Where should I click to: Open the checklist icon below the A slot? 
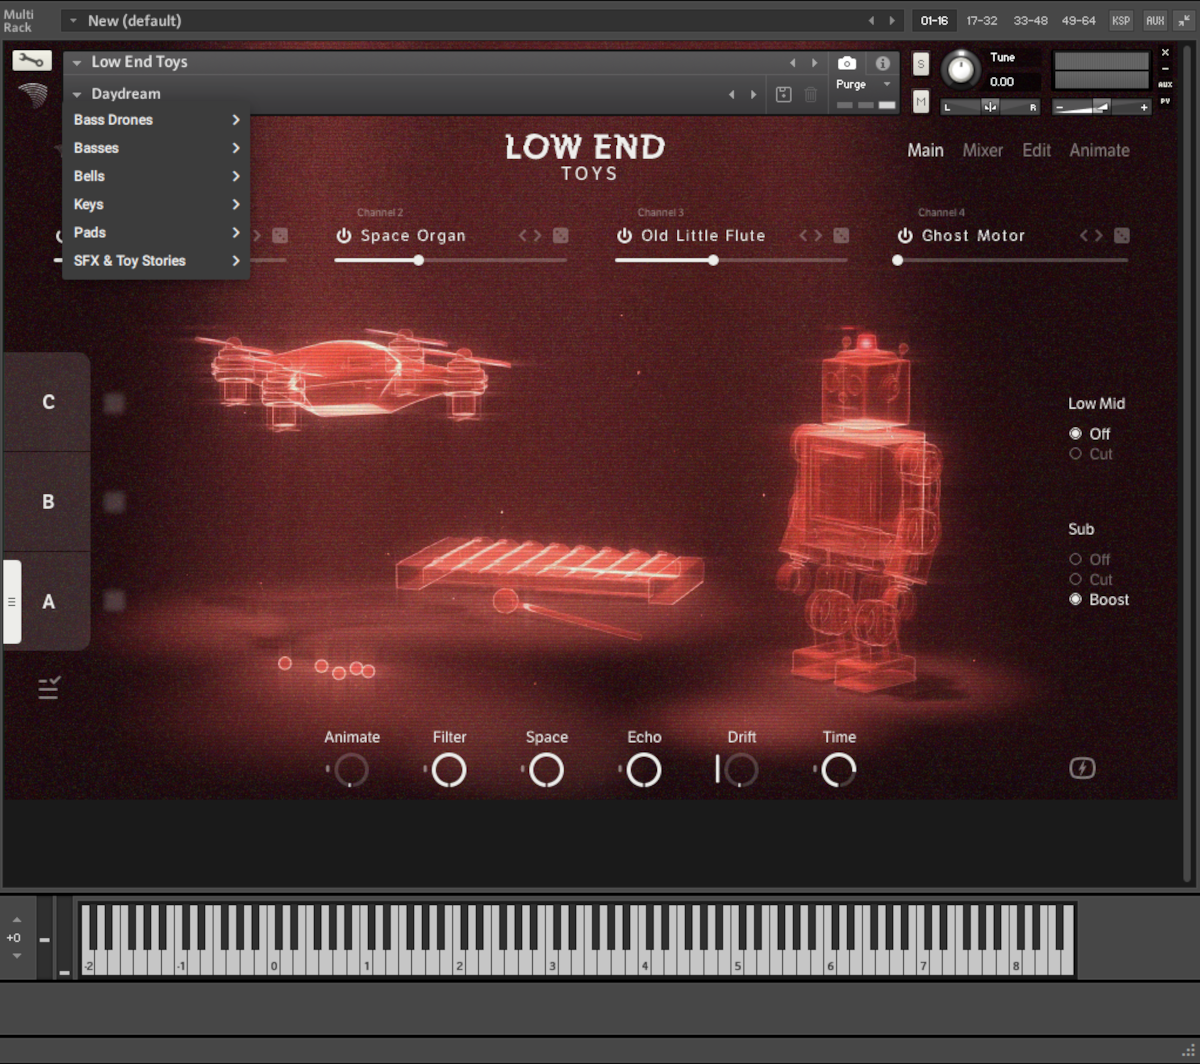(x=49, y=687)
